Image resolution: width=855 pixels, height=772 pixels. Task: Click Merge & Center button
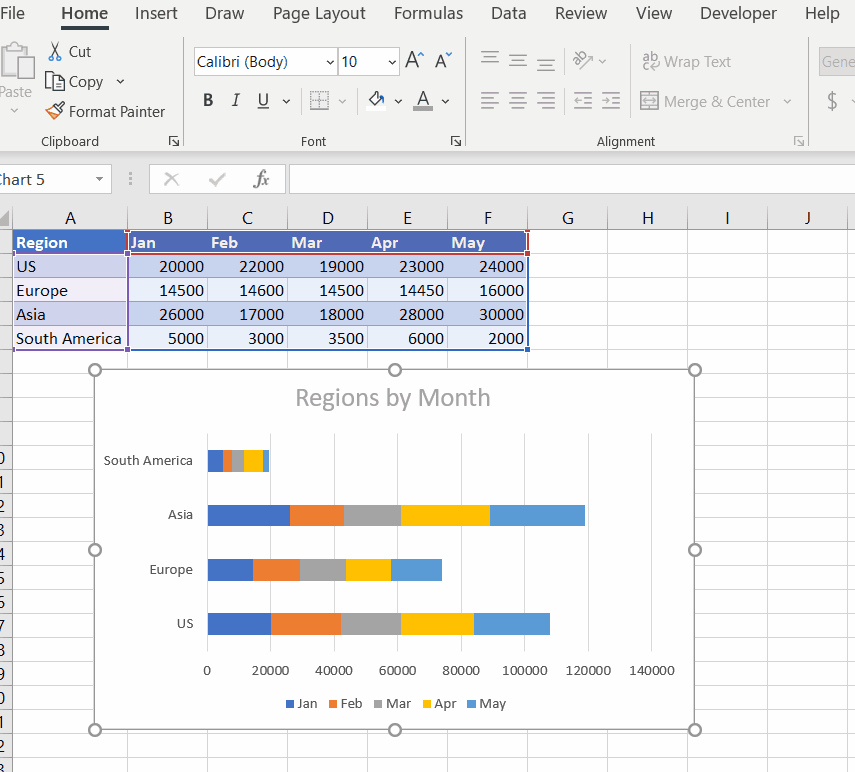705,101
